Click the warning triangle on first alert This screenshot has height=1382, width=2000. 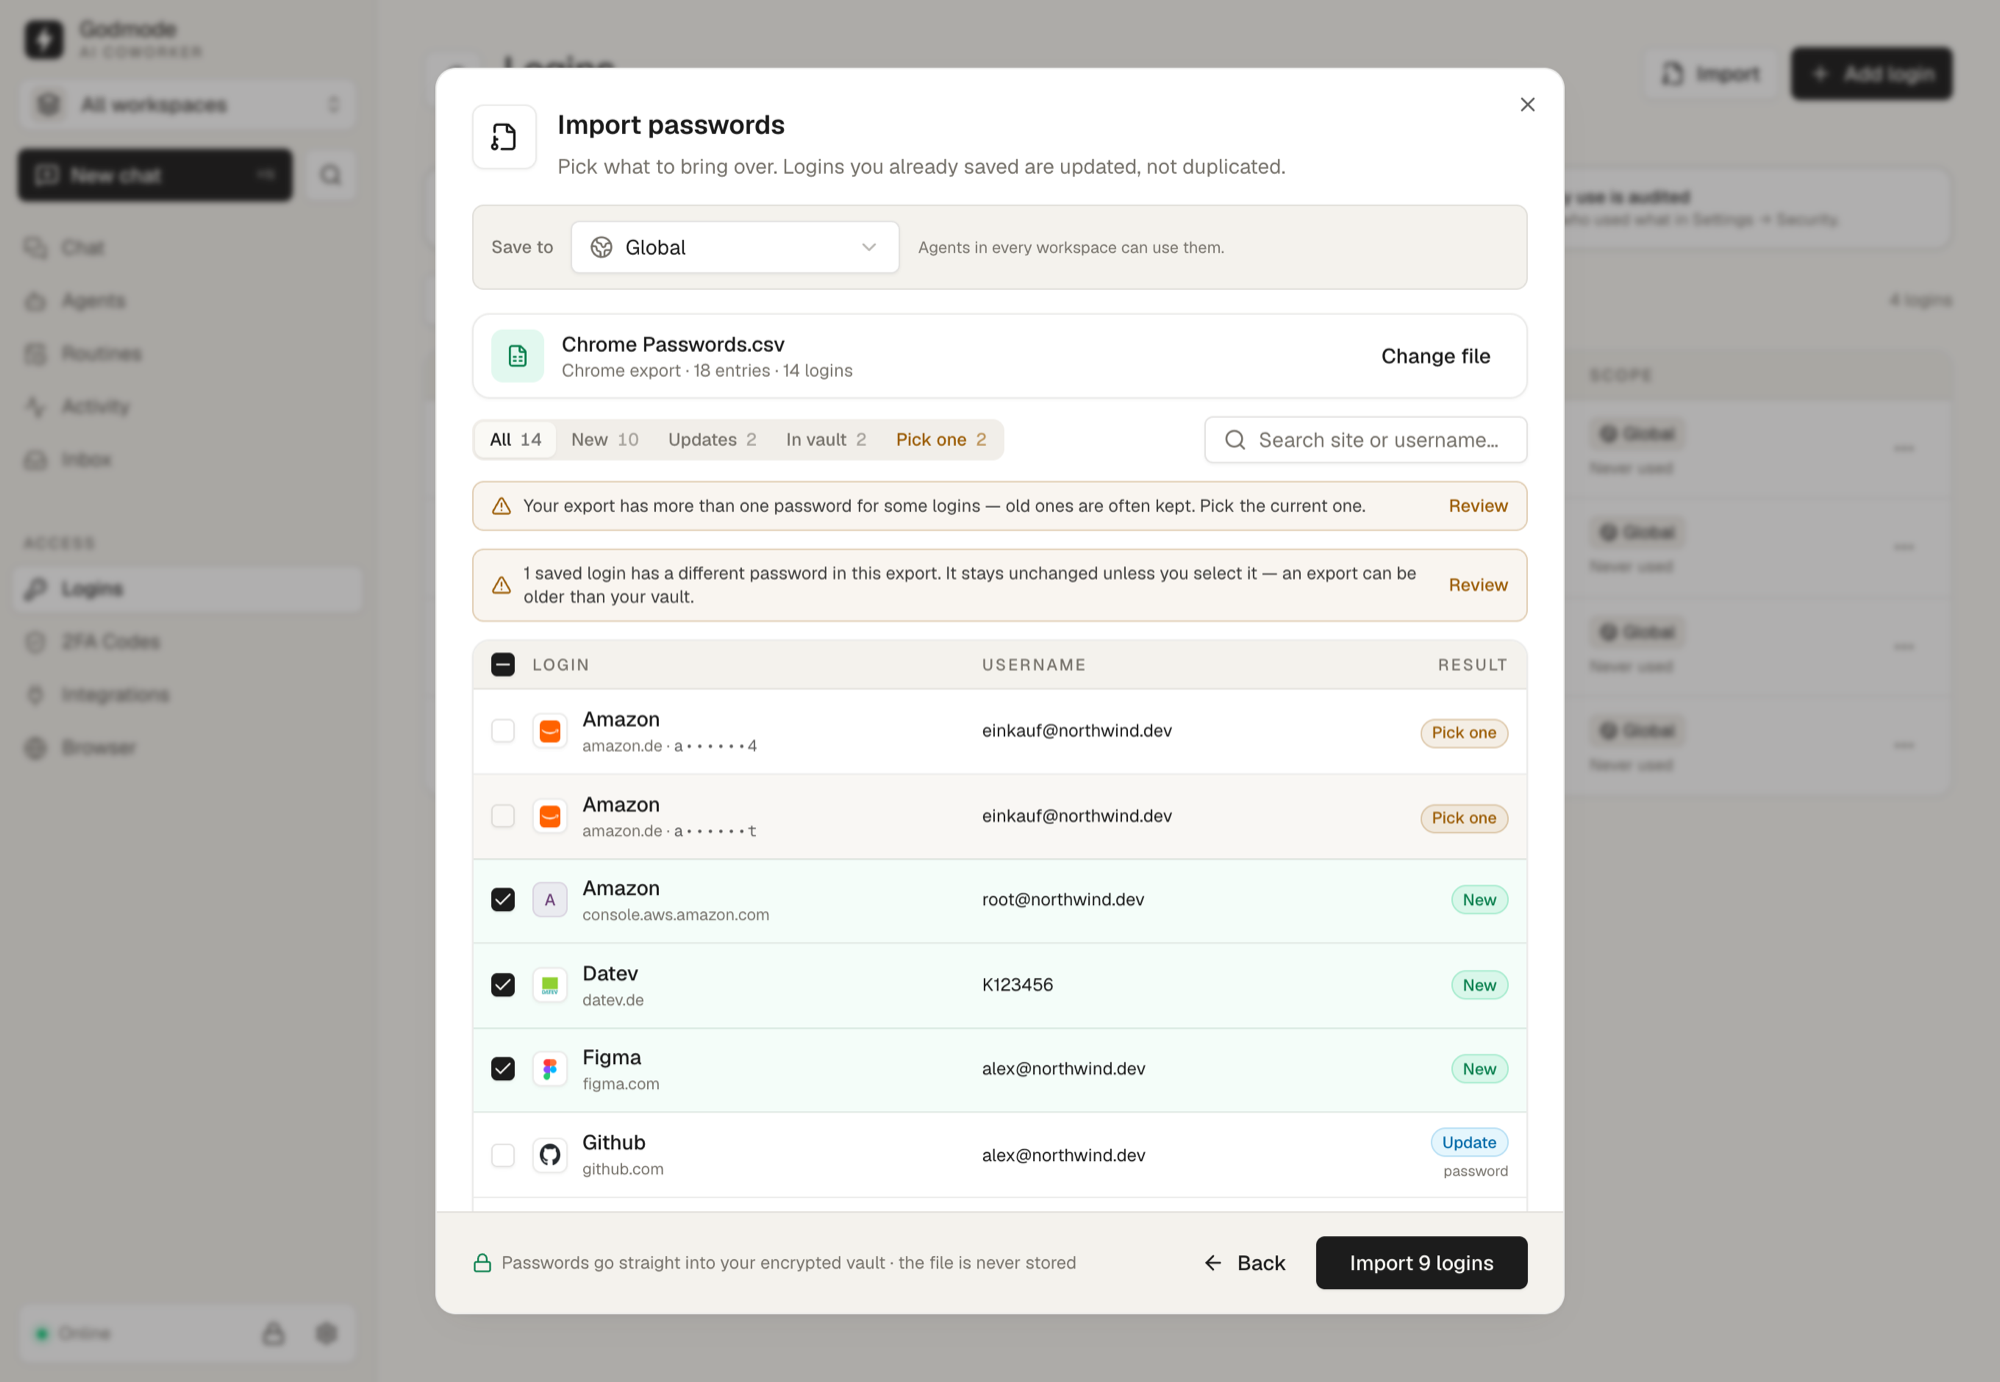[502, 506]
